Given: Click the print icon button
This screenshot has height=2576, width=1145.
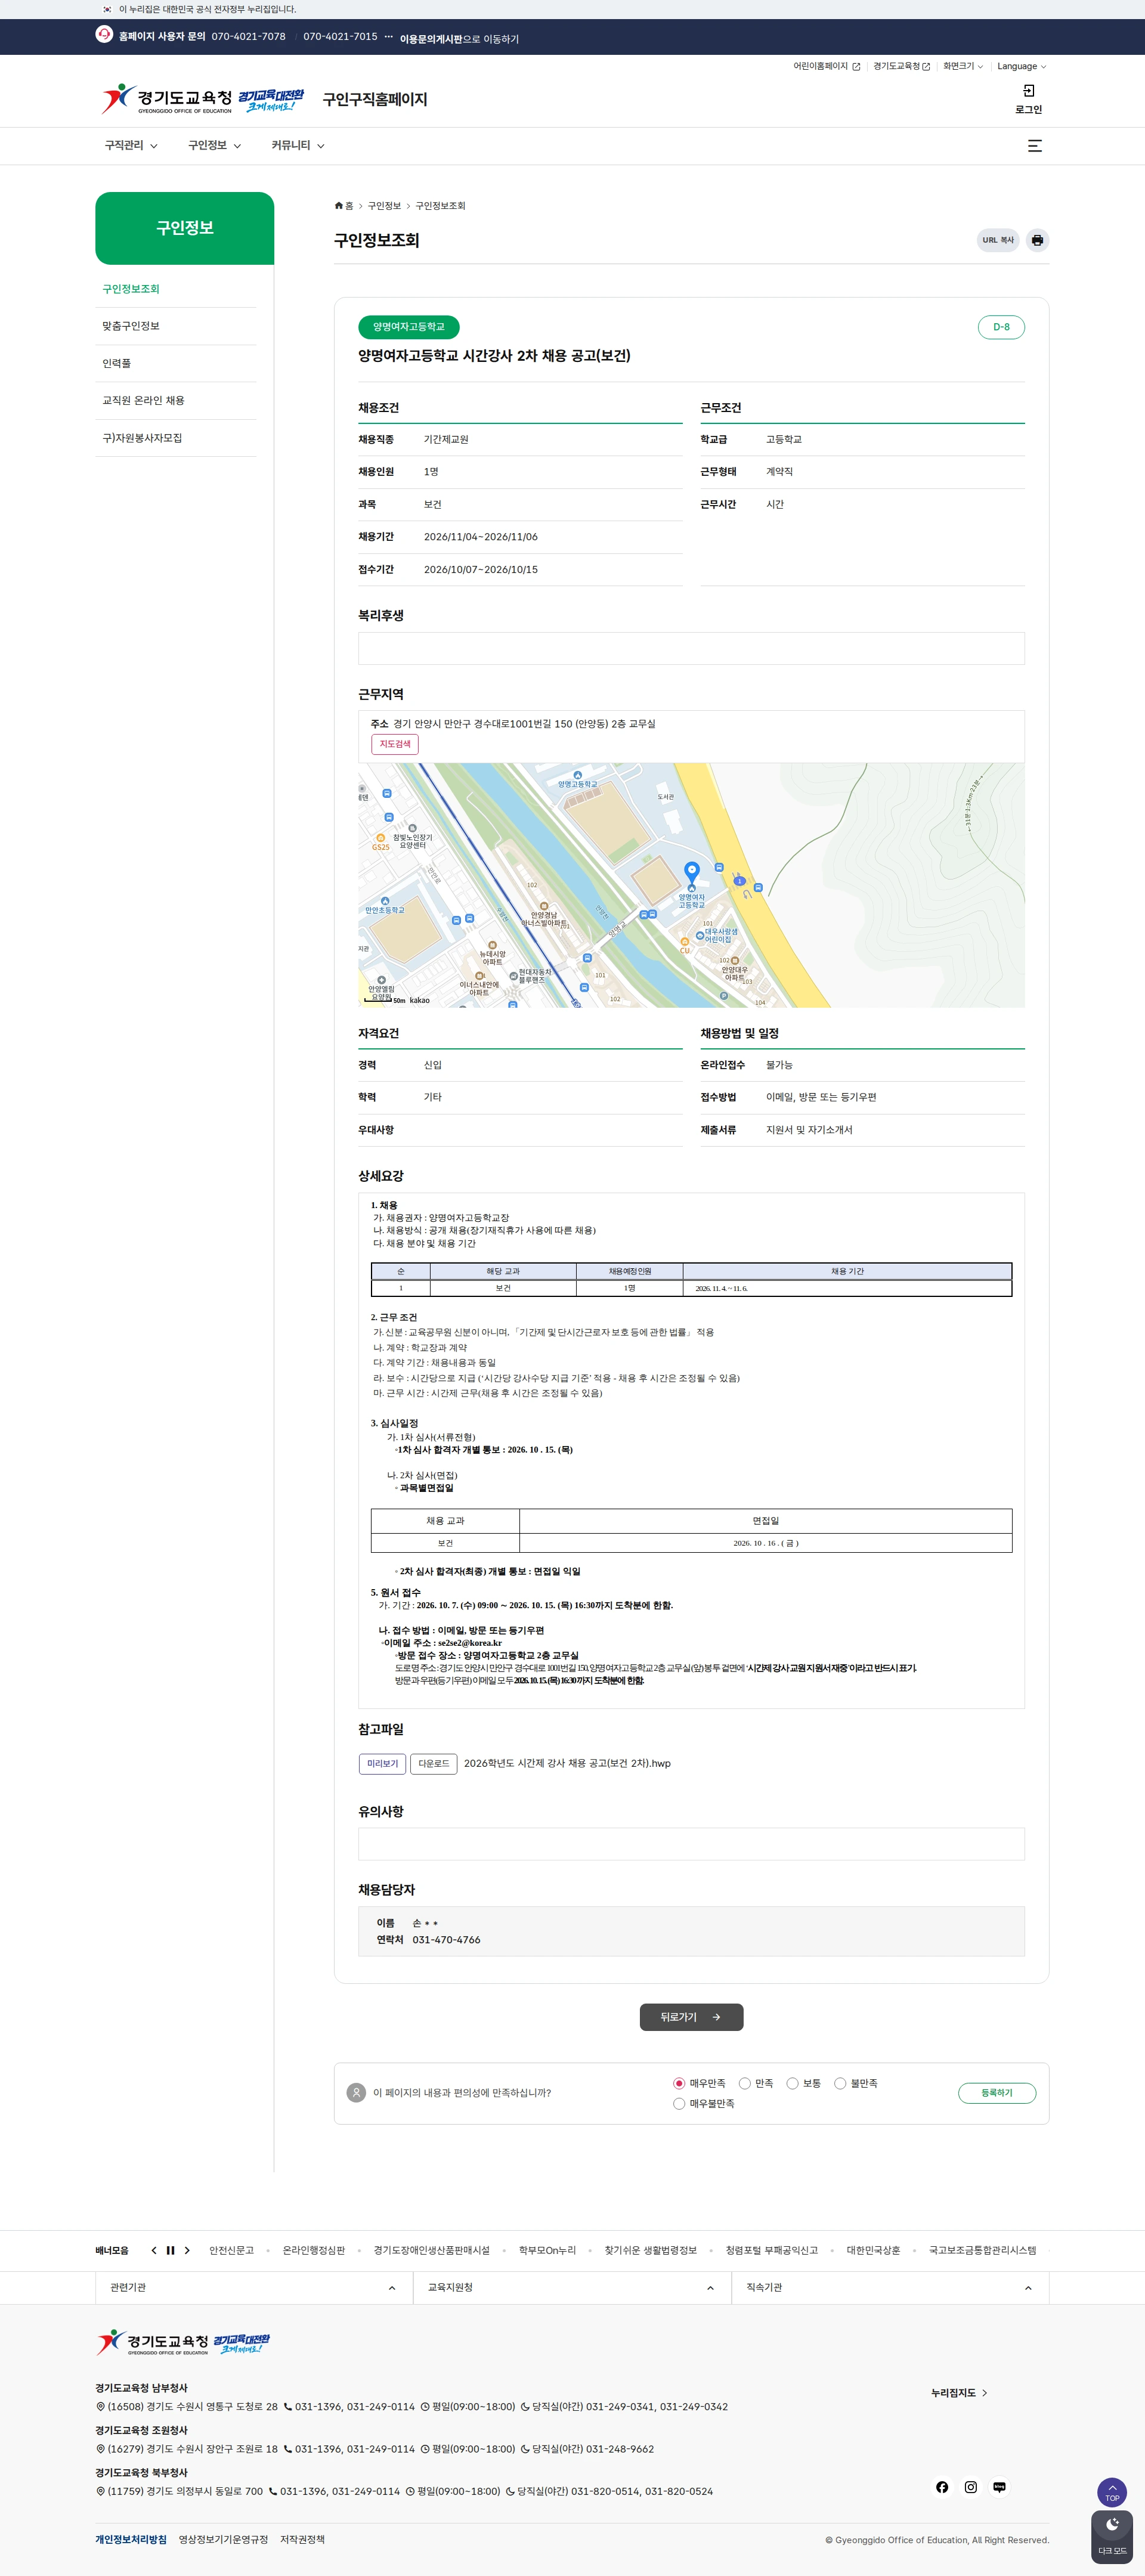Looking at the screenshot, I should [1037, 240].
